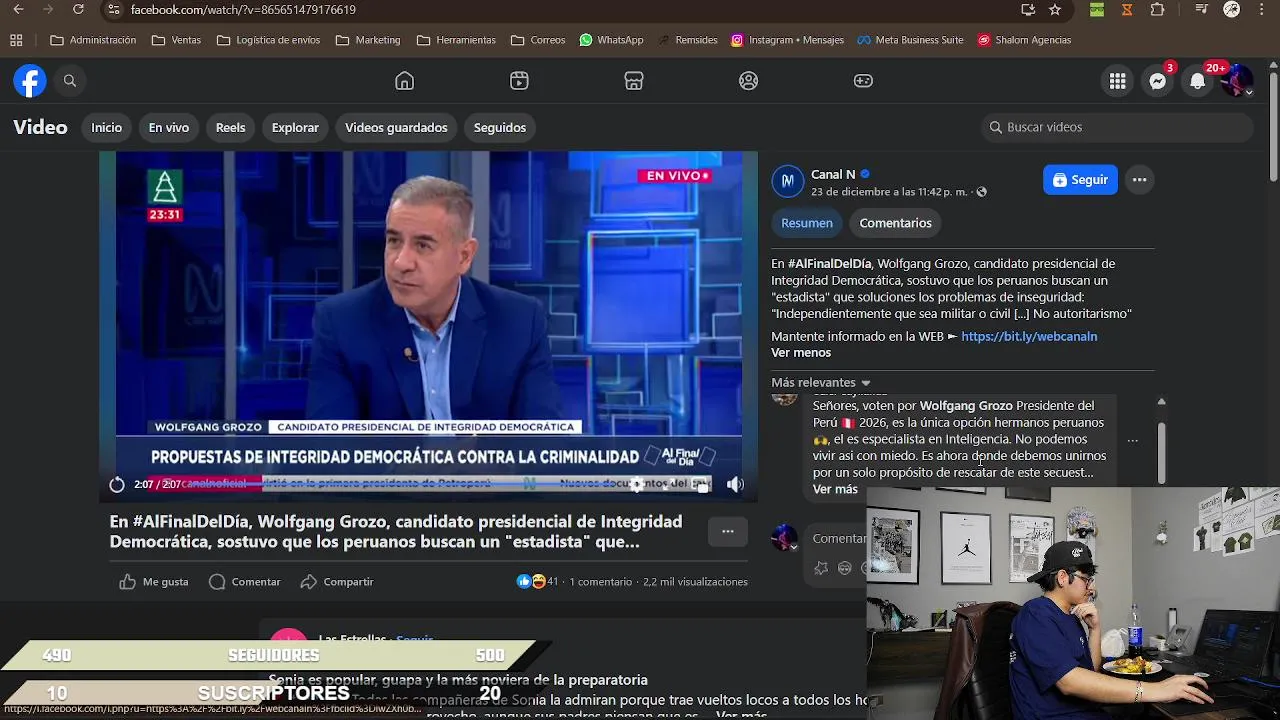Focus the Buscar videos search field
Screen dimensions: 1280x720
click(1117, 127)
